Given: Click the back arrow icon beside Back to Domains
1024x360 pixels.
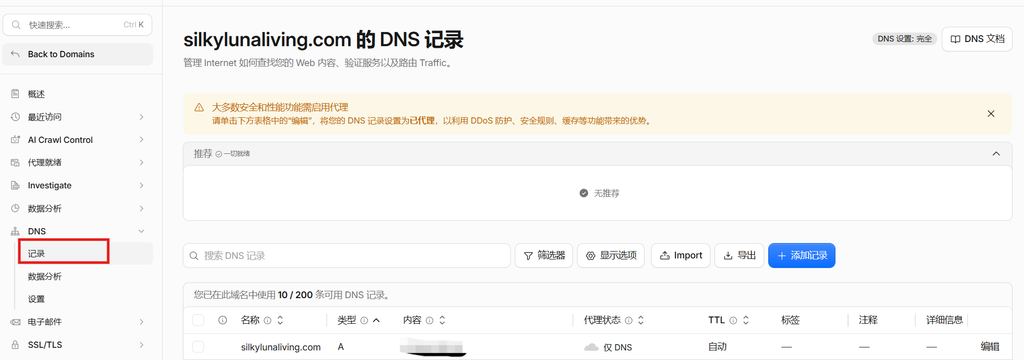Looking at the screenshot, I should pyautogui.click(x=15, y=54).
